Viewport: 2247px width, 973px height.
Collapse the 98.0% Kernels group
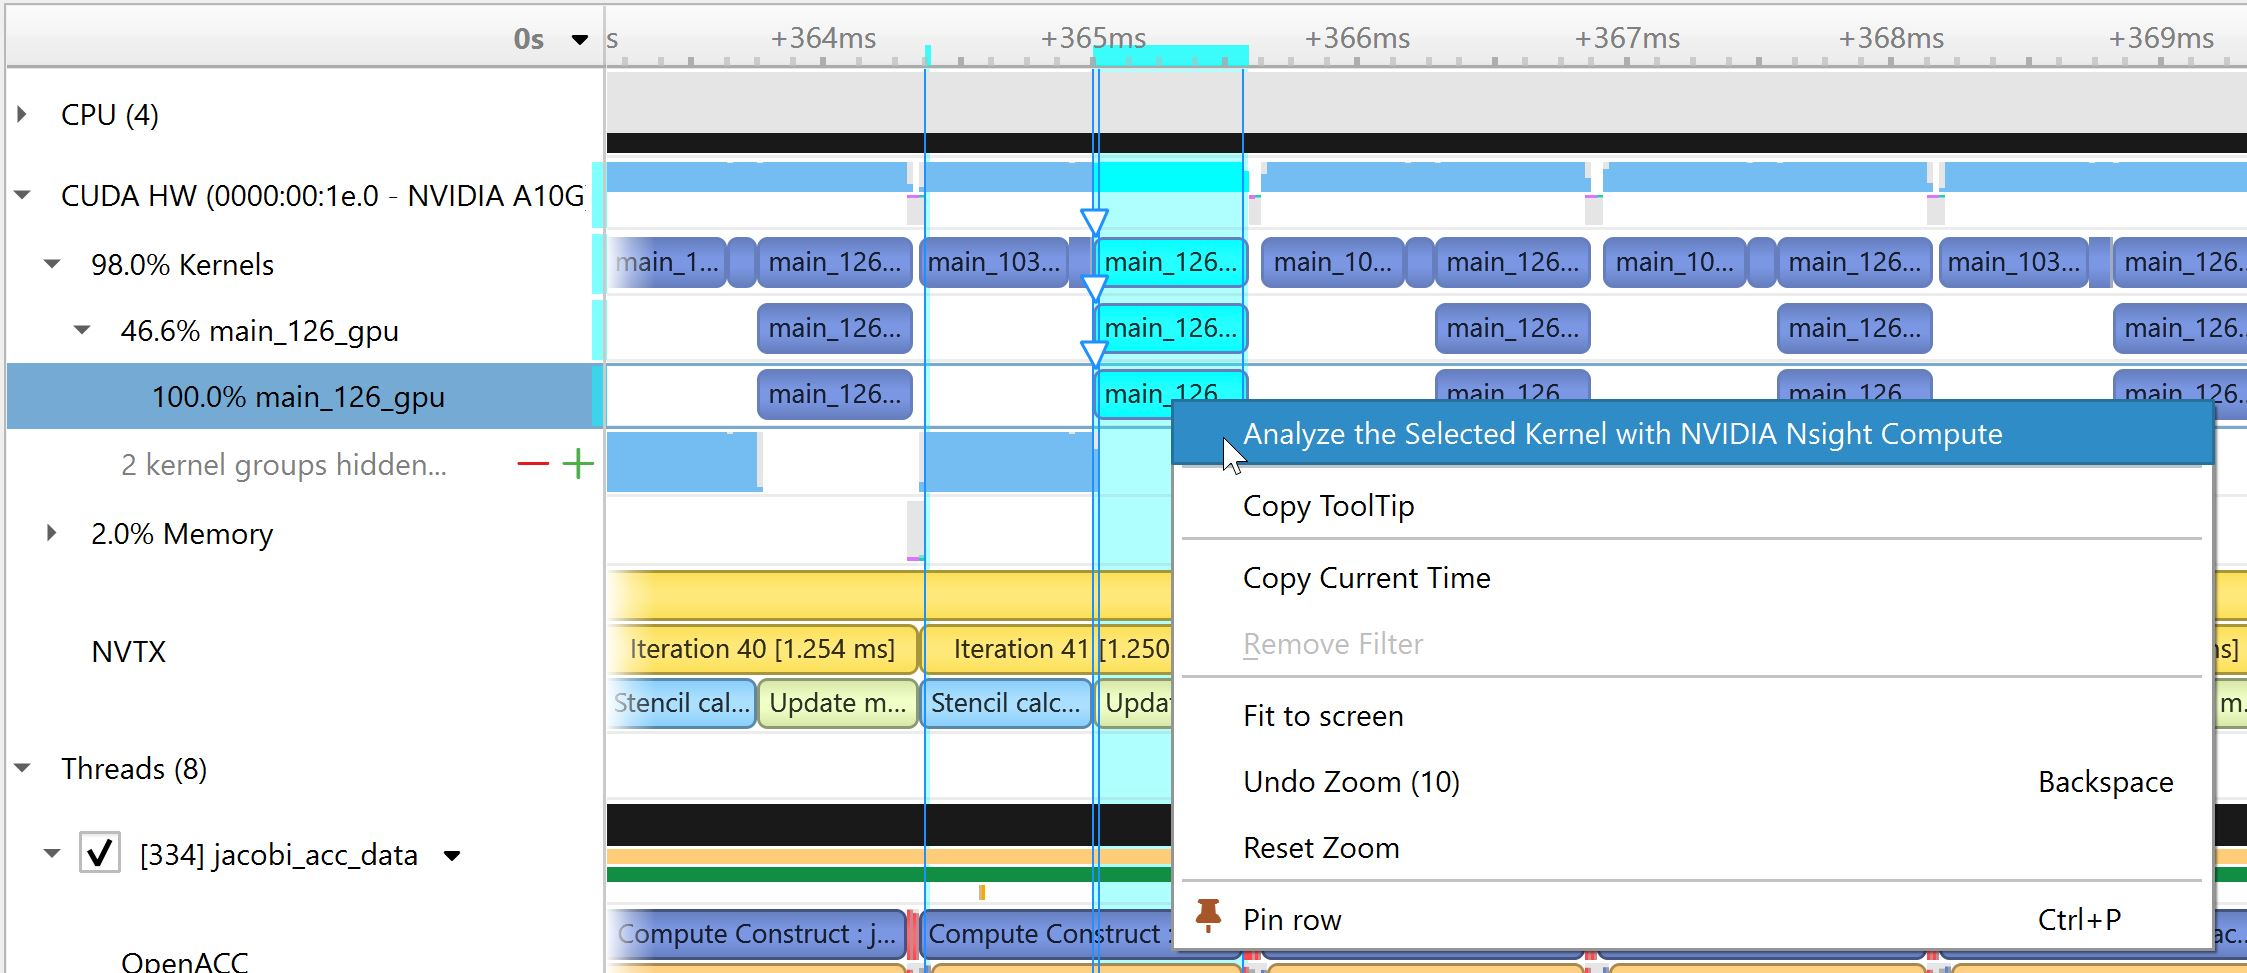(52, 265)
